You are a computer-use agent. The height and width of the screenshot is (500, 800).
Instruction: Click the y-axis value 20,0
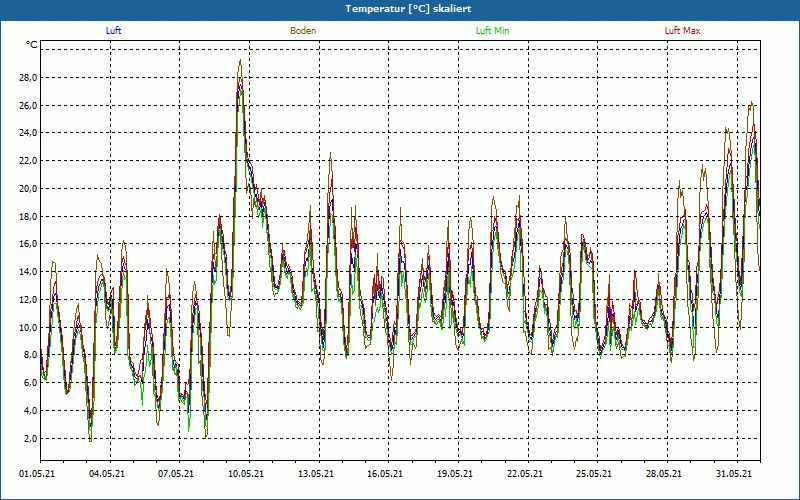pos(28,189)
